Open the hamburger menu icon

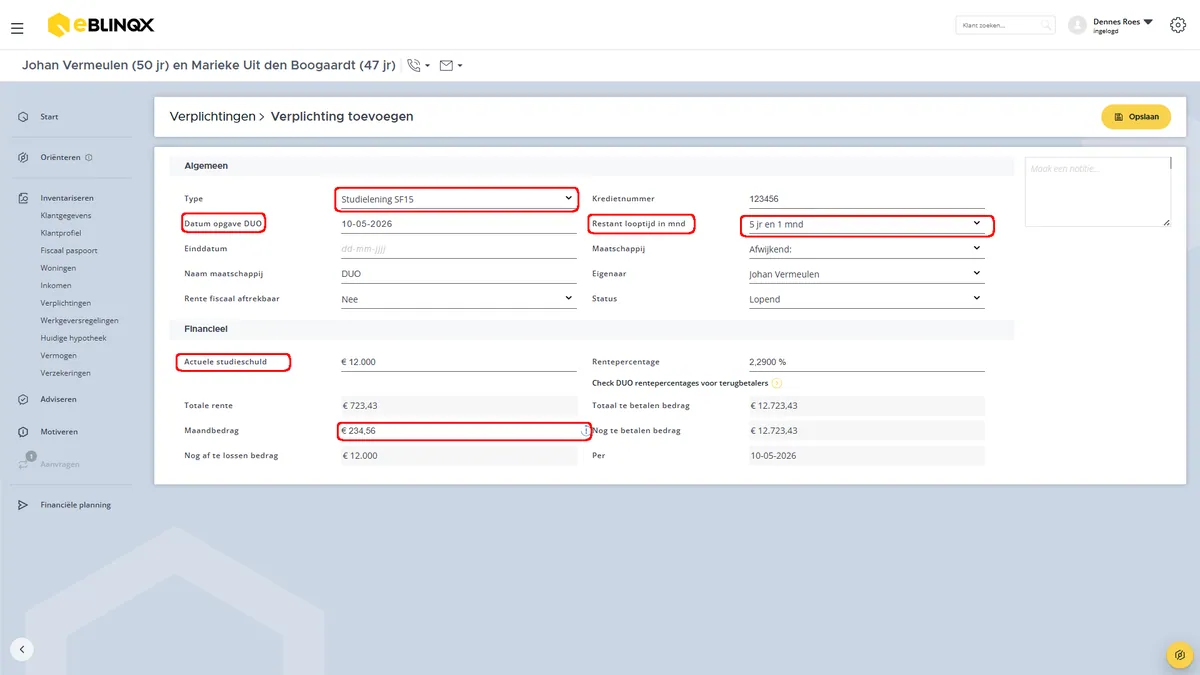coord(17,29)
